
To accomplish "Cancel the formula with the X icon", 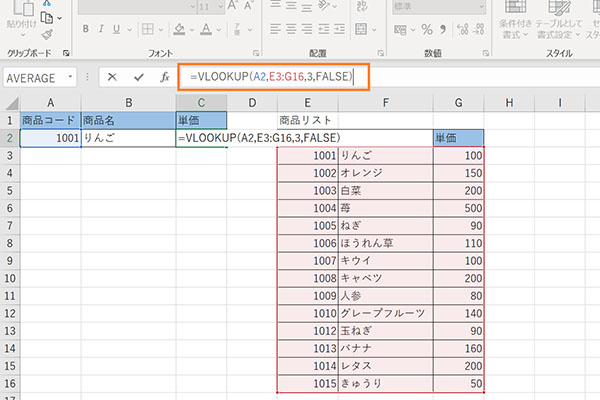I will tap(112, 76).
